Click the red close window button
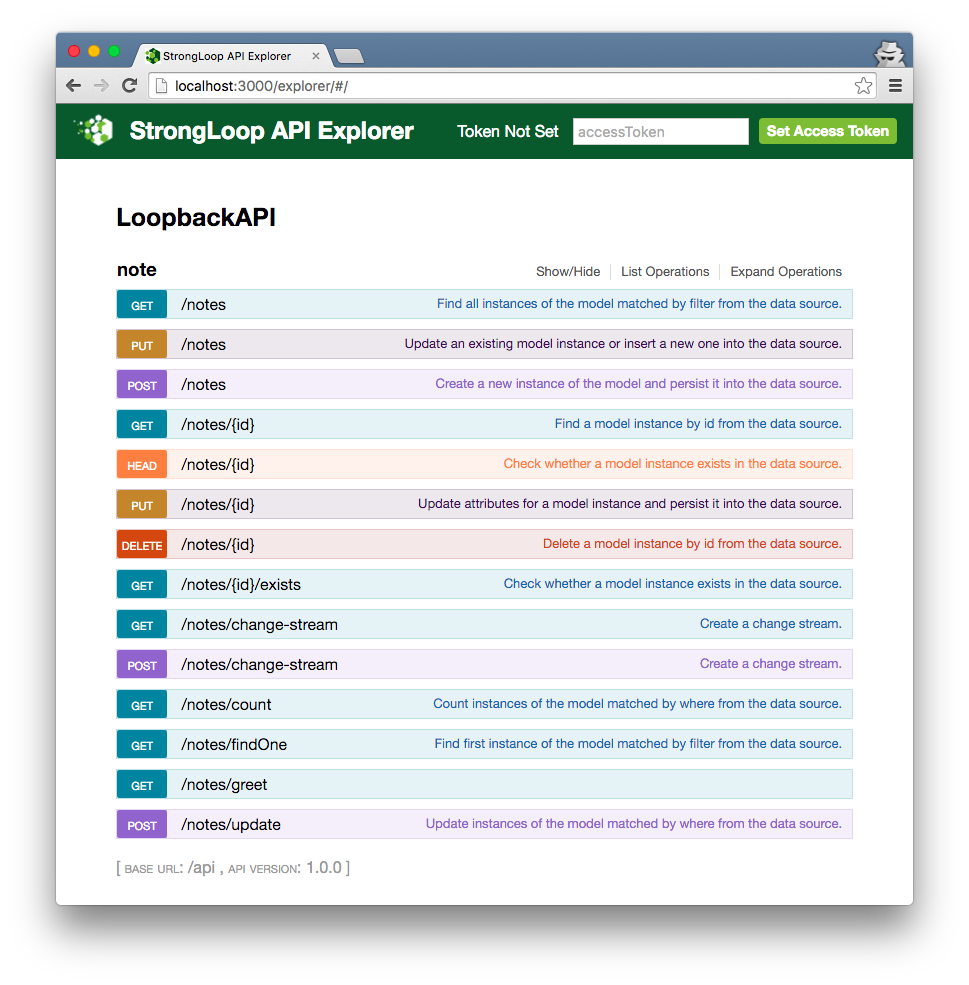The height and width of the screenshot is (985, 969). 74,51
